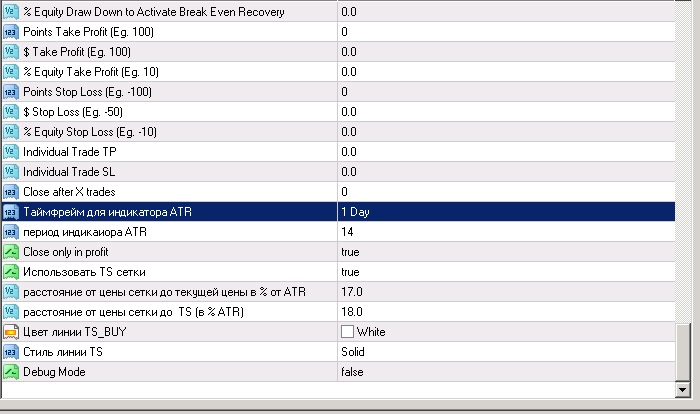Screen dimensions: 700x414
Task: Click icon beside расстояние до текущей цены row
Action: click(x=11, y=292)
